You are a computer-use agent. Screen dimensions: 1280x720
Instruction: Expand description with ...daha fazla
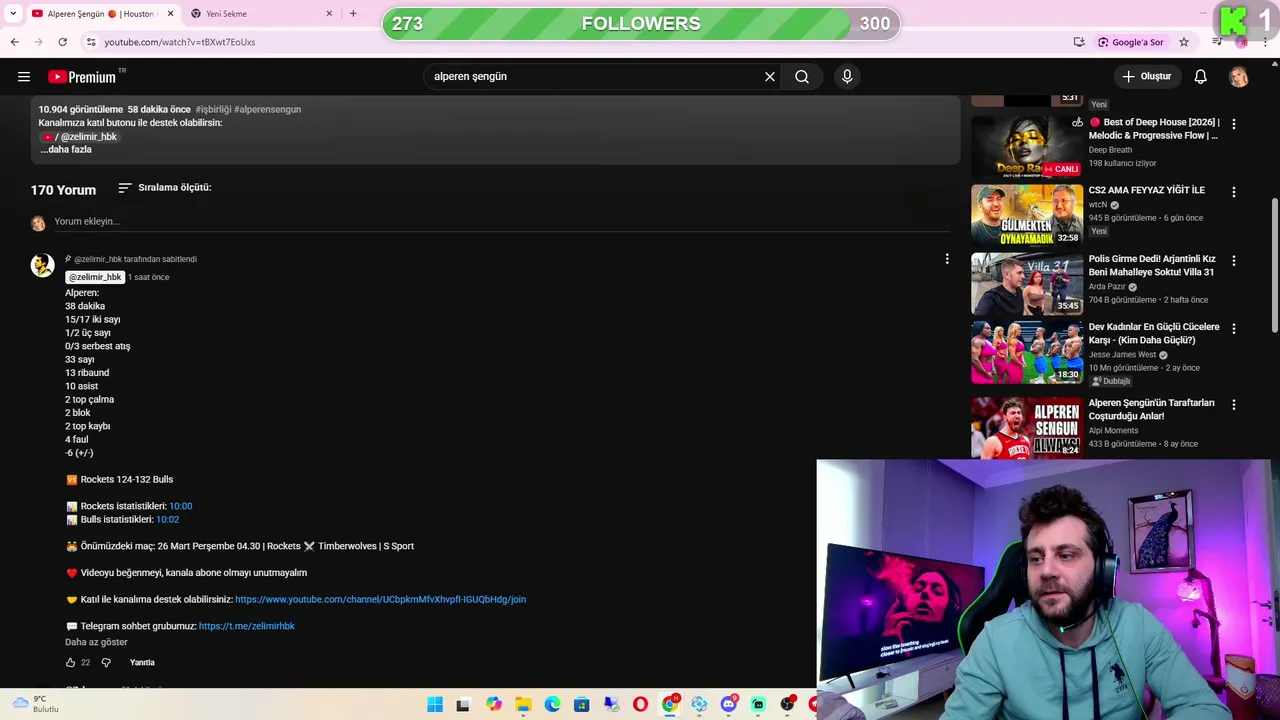pos(66,150)
